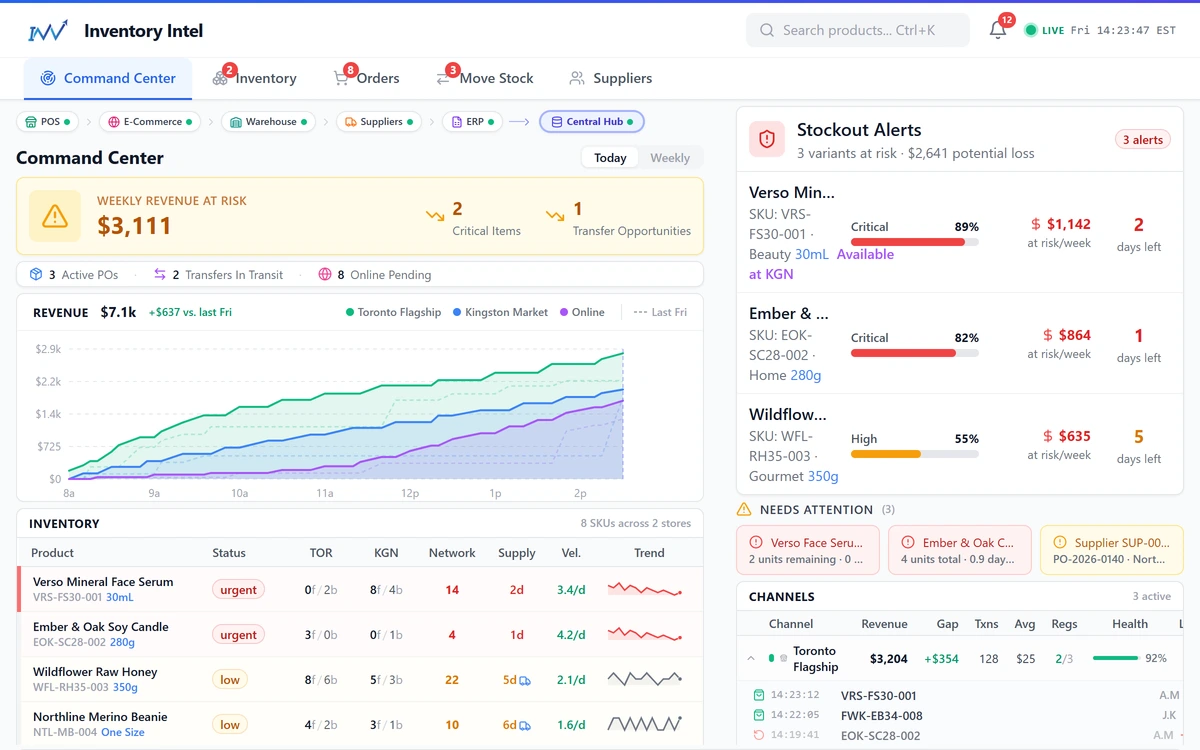Viewport: 1200px width, 750px height.
Task: Click the Ember & Oak Soy Candle product name
Action: click(101, 627)
